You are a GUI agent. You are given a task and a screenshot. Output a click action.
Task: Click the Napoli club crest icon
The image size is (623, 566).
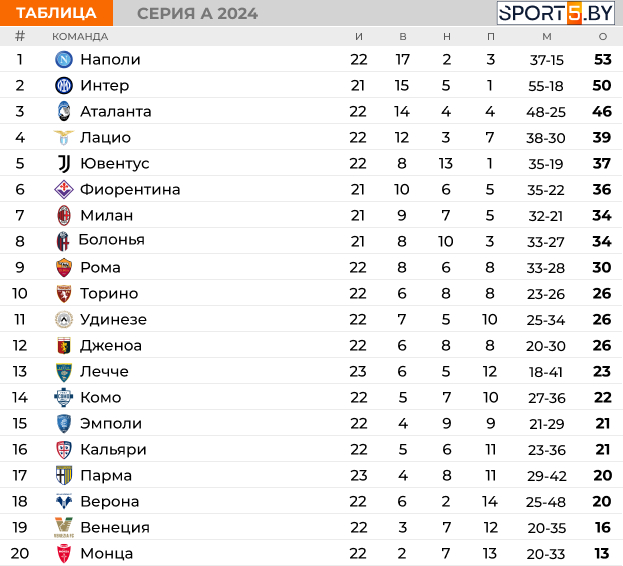[x=64, y=60]
